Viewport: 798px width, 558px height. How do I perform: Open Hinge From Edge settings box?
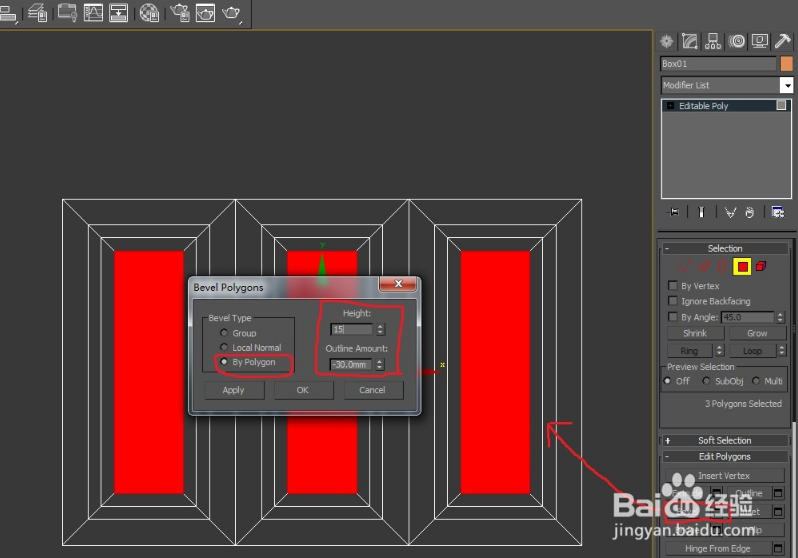pos(778,548)
